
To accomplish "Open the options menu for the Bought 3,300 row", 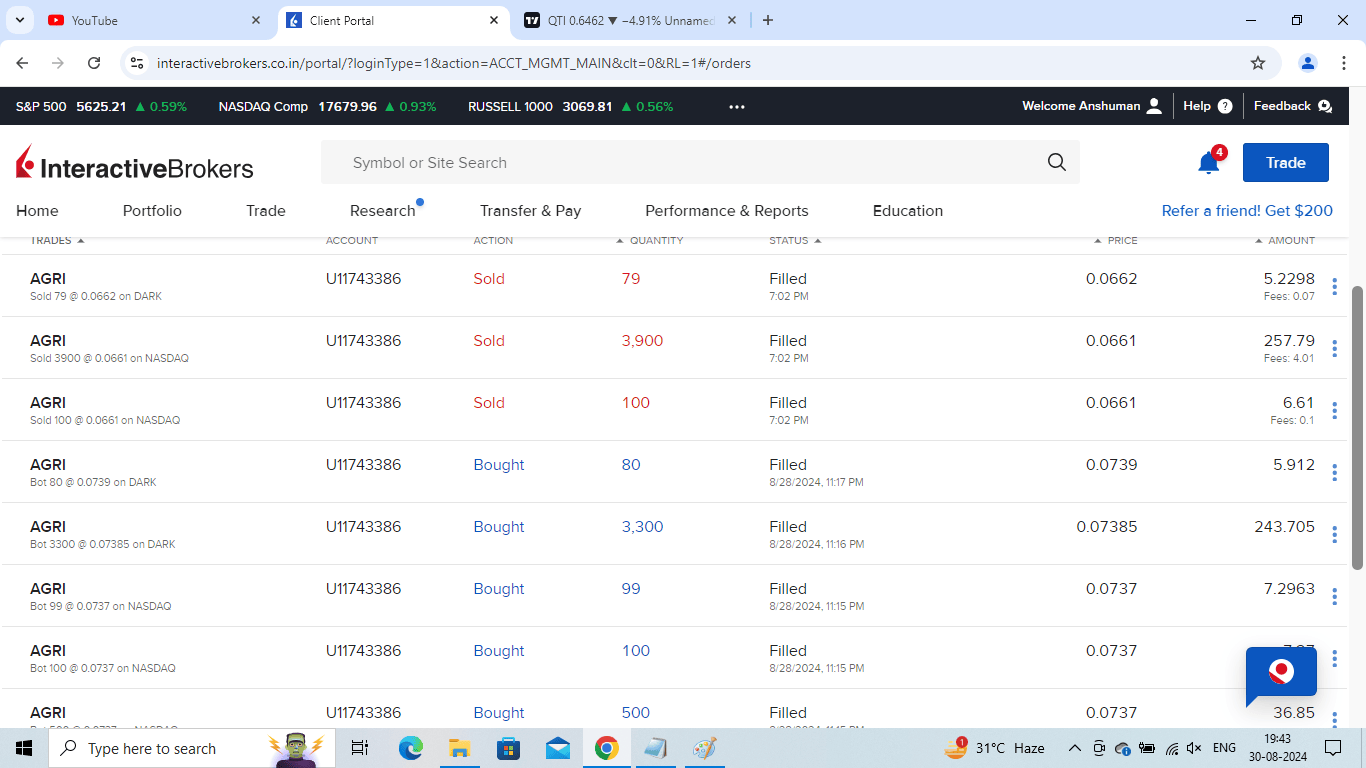I will pyautogui.click(x=1334, y=535).
